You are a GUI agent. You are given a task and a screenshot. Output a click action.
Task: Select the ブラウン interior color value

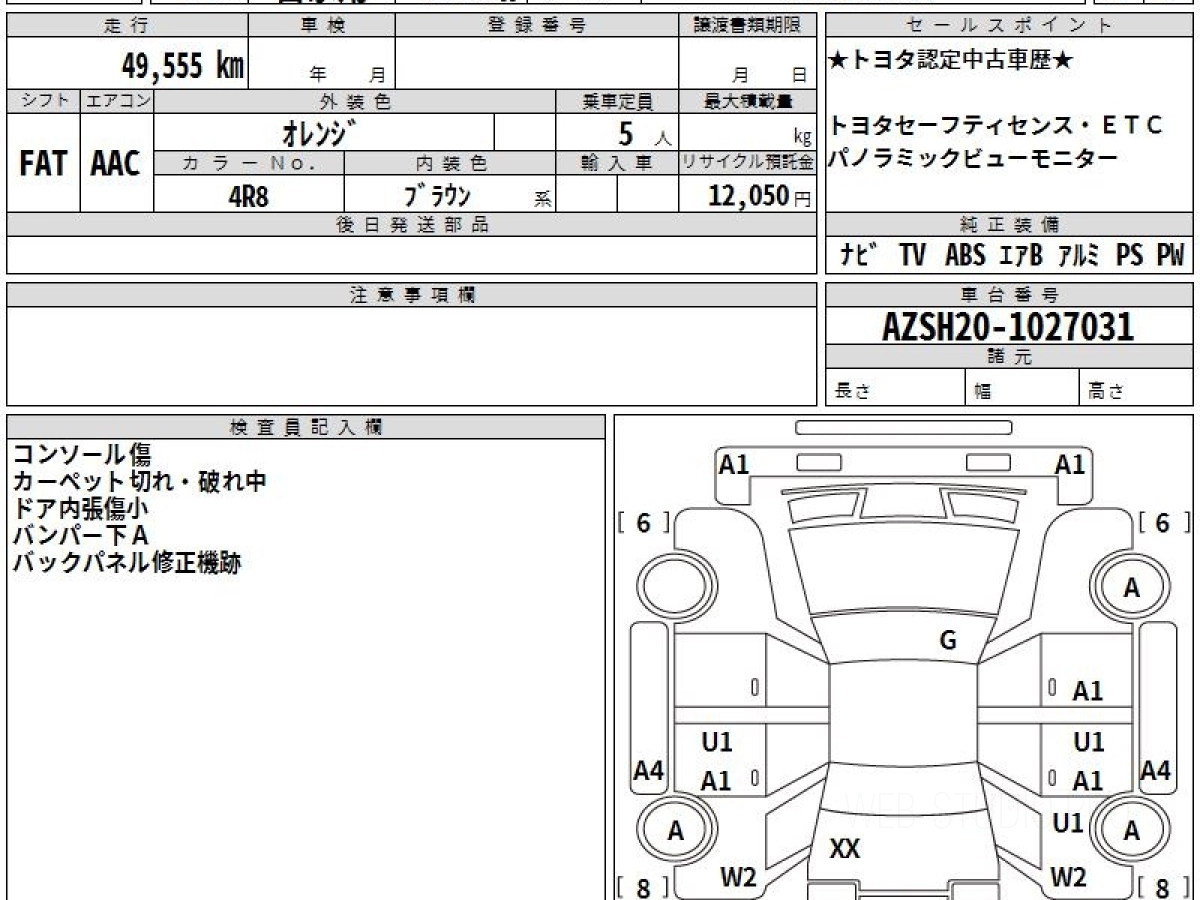pyautogui.click(x=438, y=195)
